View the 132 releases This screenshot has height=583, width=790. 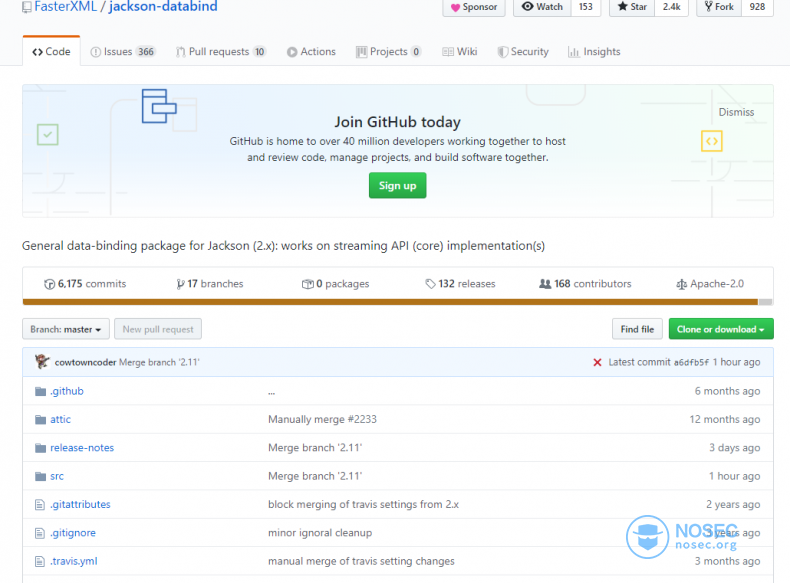[x=460, y=284]
